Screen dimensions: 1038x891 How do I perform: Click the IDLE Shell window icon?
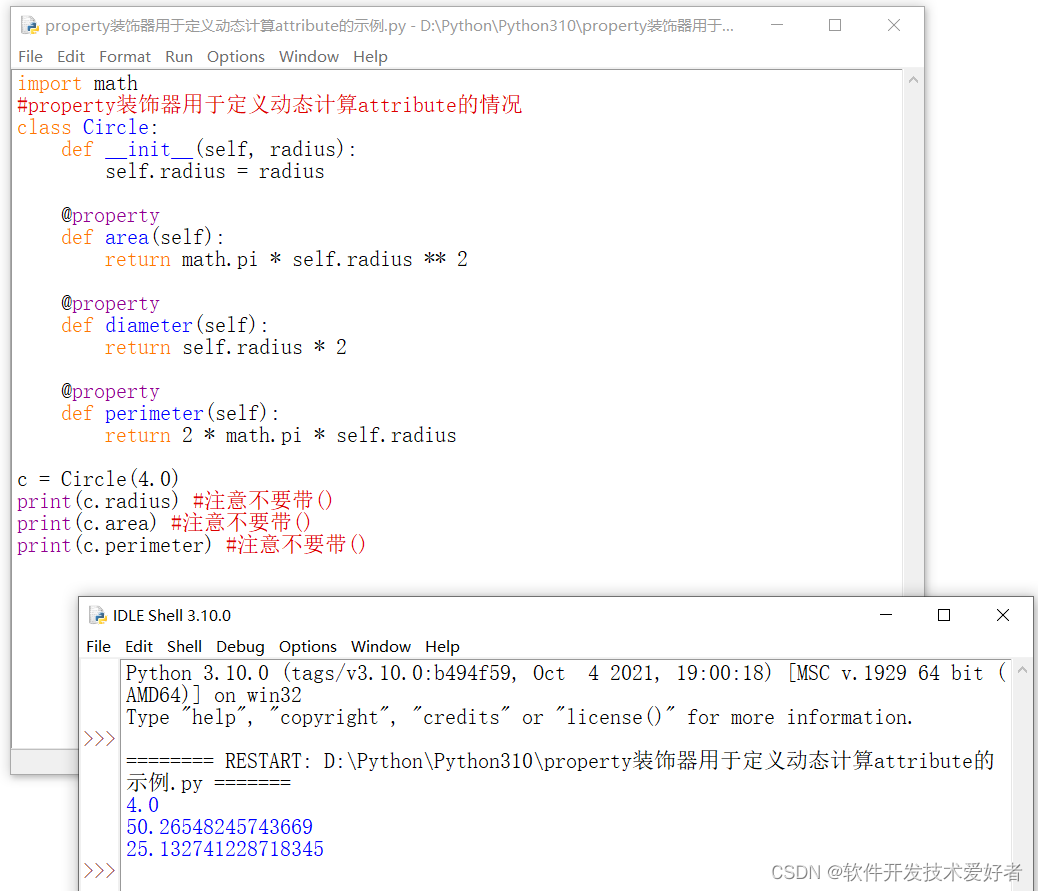(x=98, y=615)
